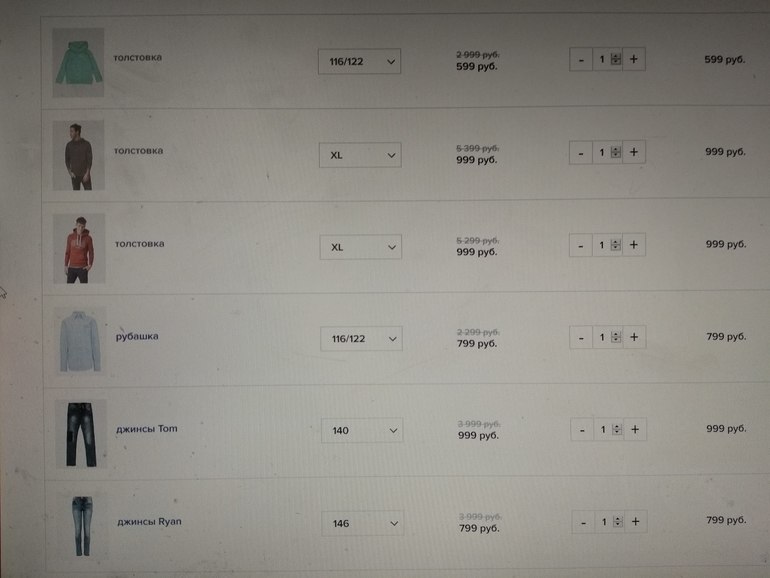Click plus button for джинсы Ryan
Viewport: 770px width, 578px height.
(634, 522)
